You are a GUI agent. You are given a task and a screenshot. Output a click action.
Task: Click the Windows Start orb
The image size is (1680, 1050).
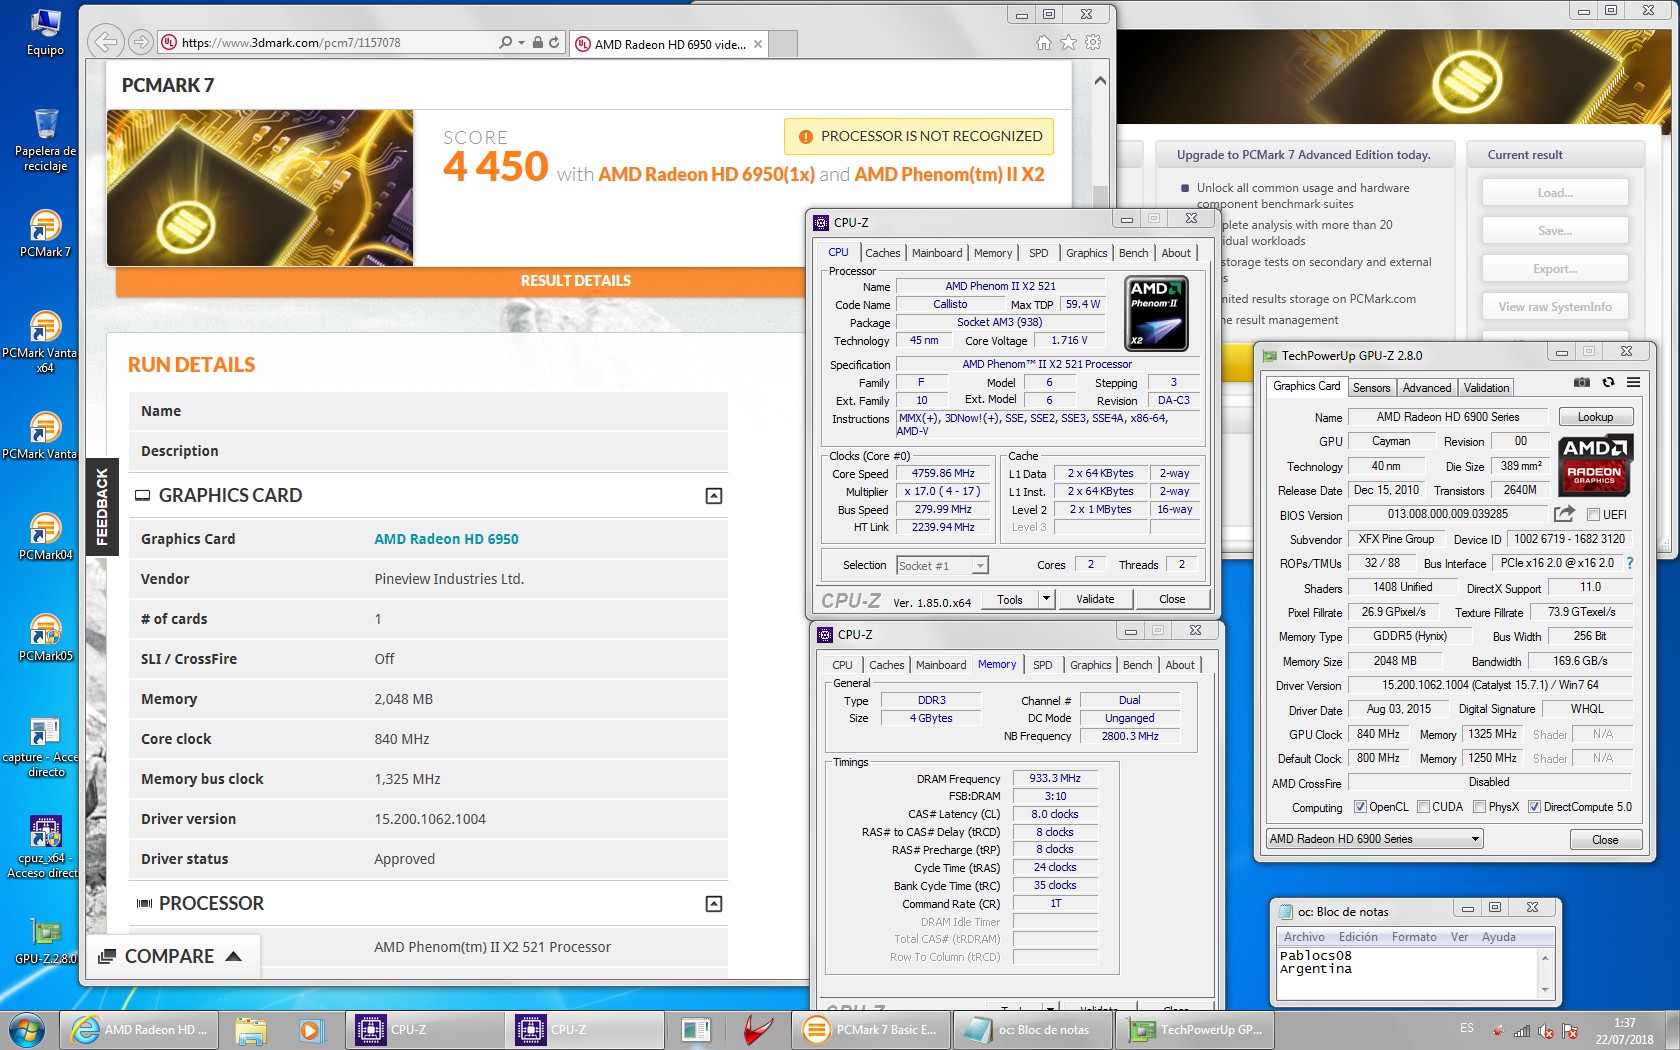tap(27, 1029)
